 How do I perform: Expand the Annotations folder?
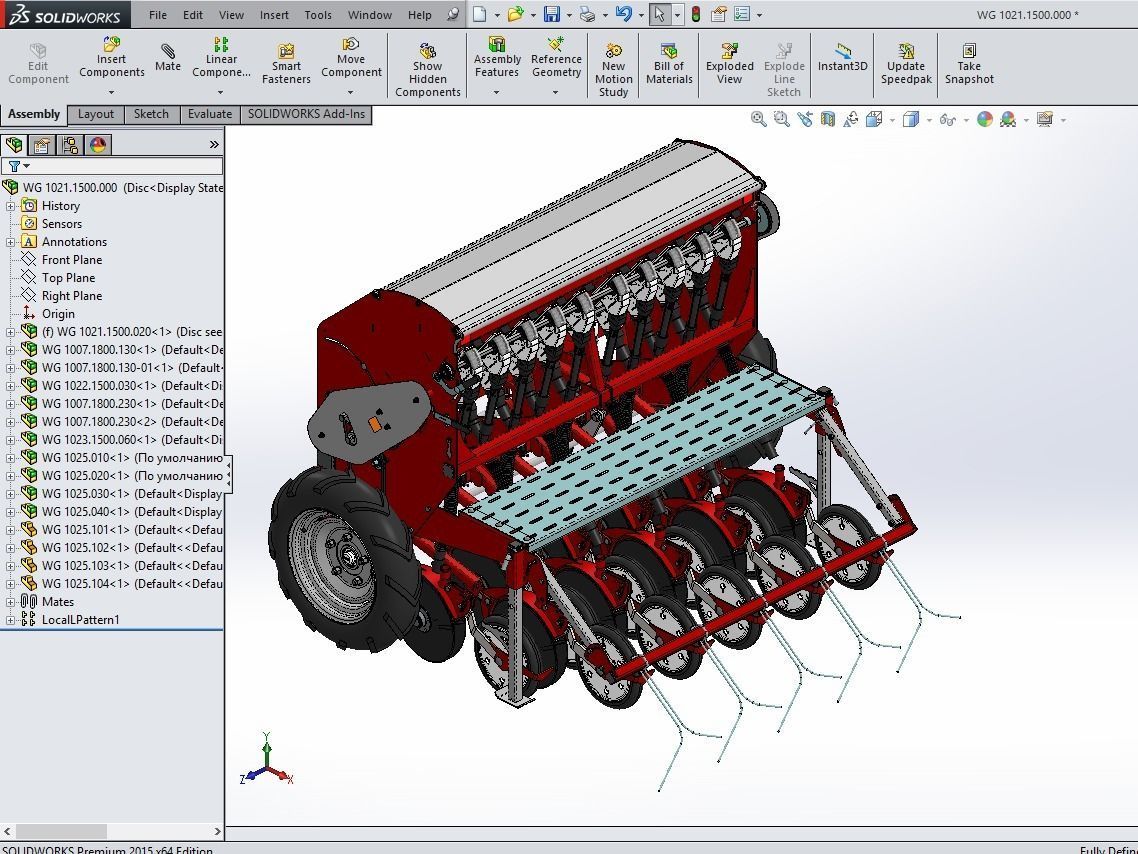click(10, 242)
